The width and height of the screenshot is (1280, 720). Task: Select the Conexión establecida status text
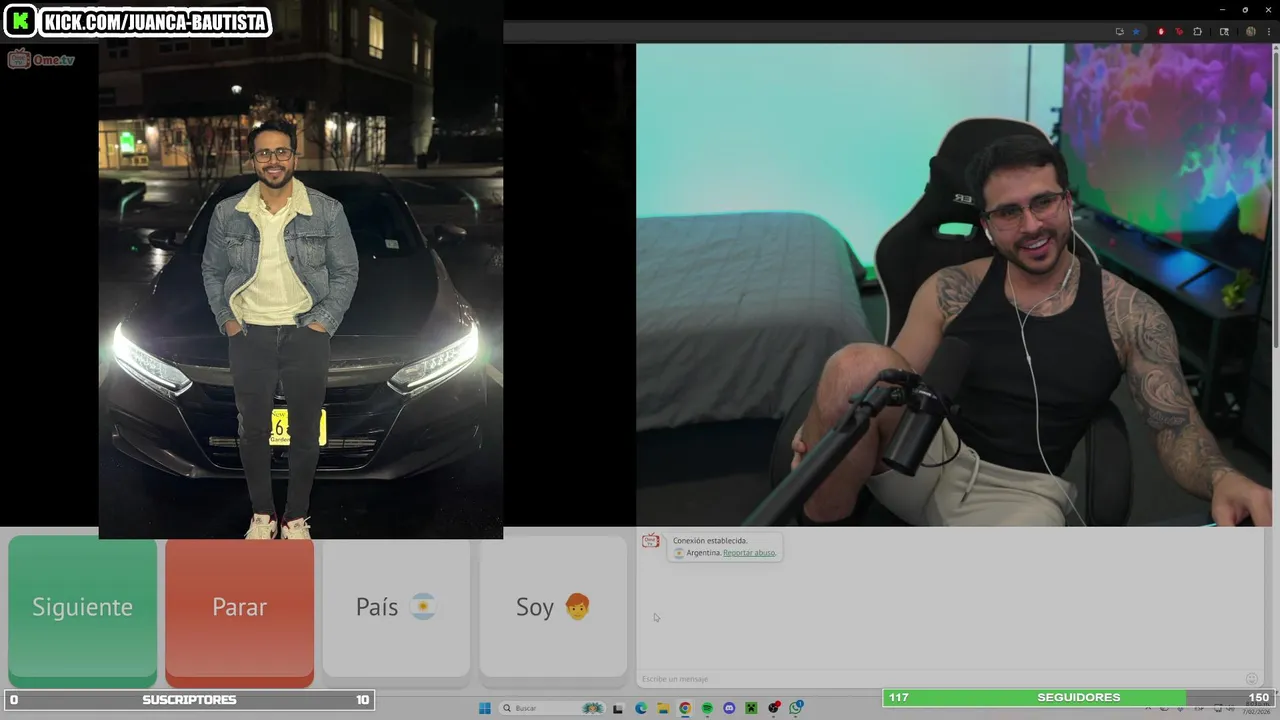710,541
